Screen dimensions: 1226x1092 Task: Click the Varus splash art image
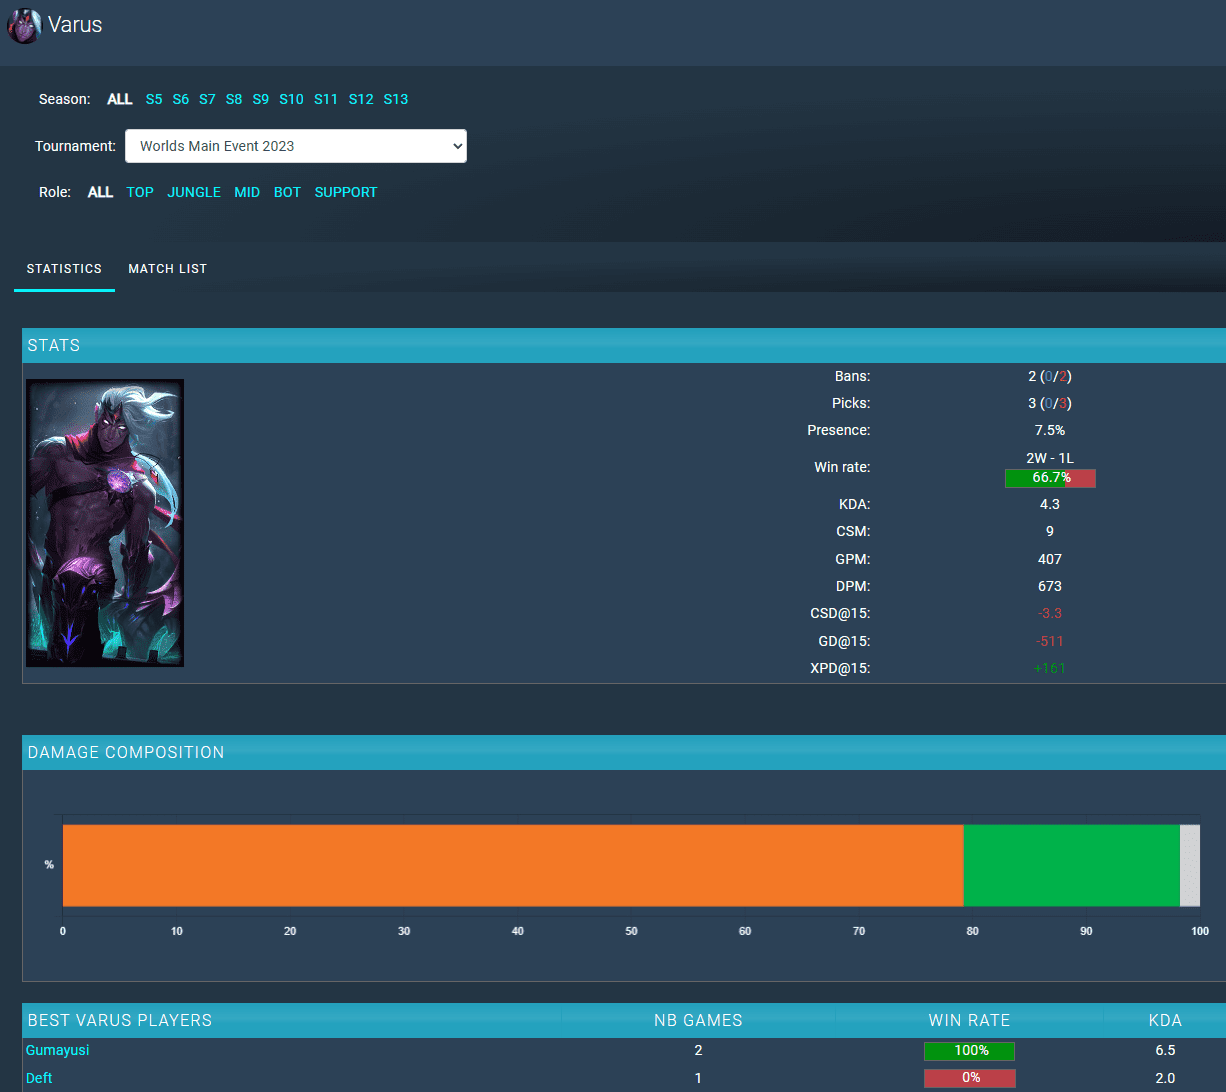[105, 523]
